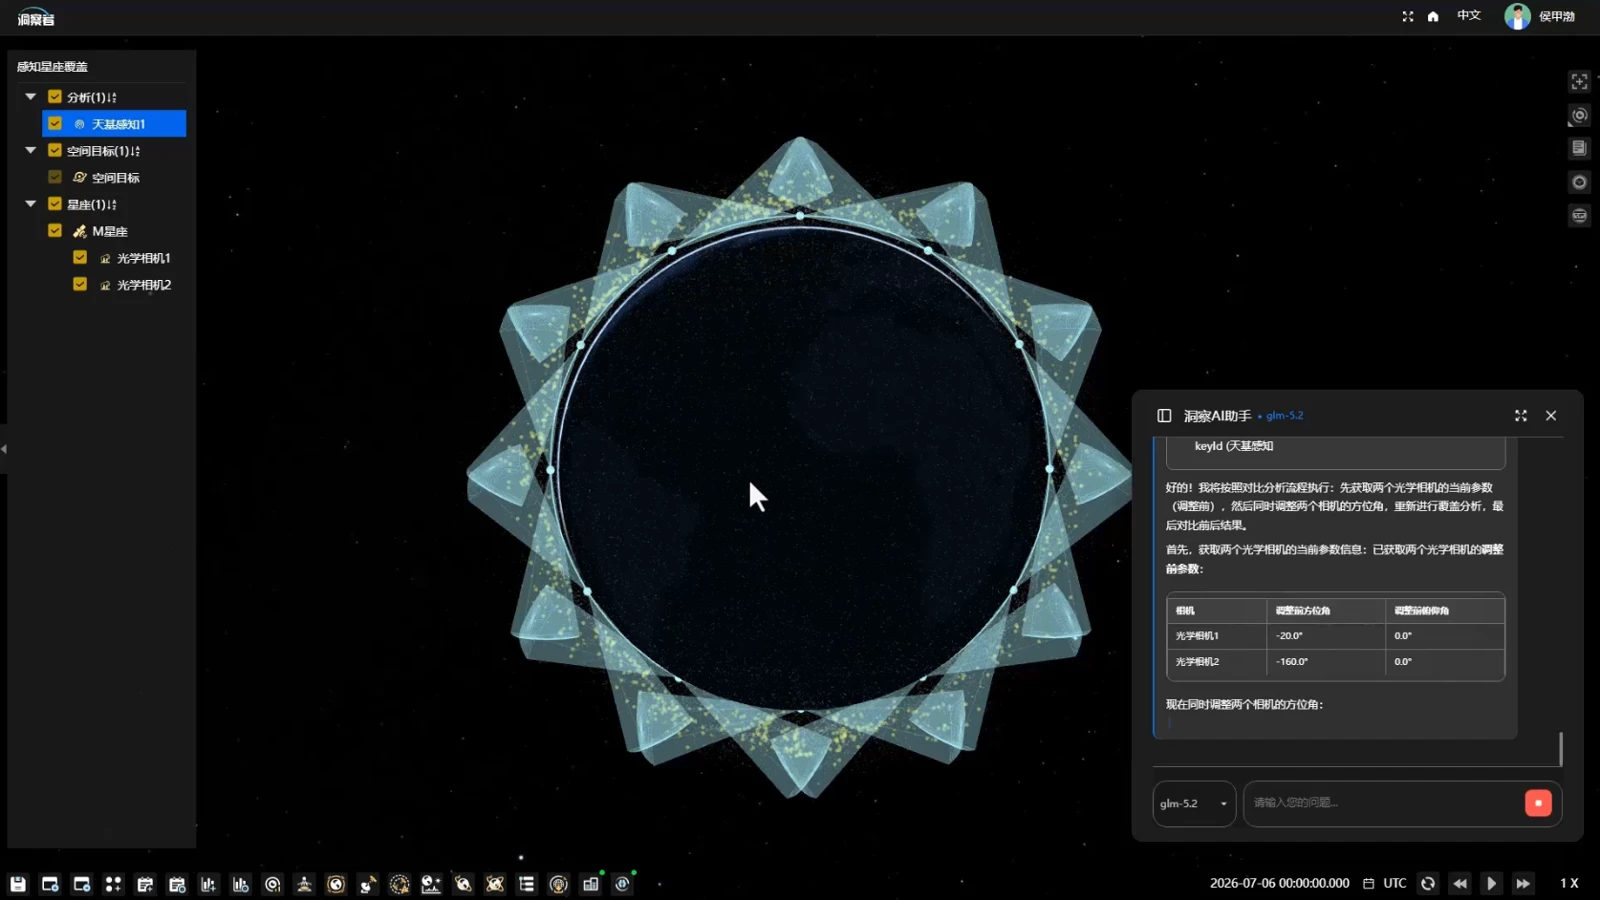Collapse the 空间目标(1) tree node

click(31, 151)
